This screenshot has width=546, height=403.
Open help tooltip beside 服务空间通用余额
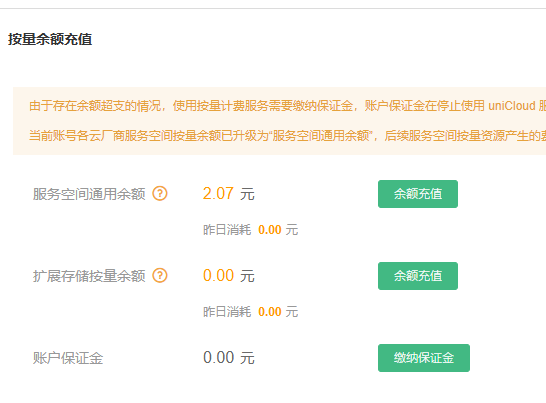pyautogui.click(x=160, y=193)
